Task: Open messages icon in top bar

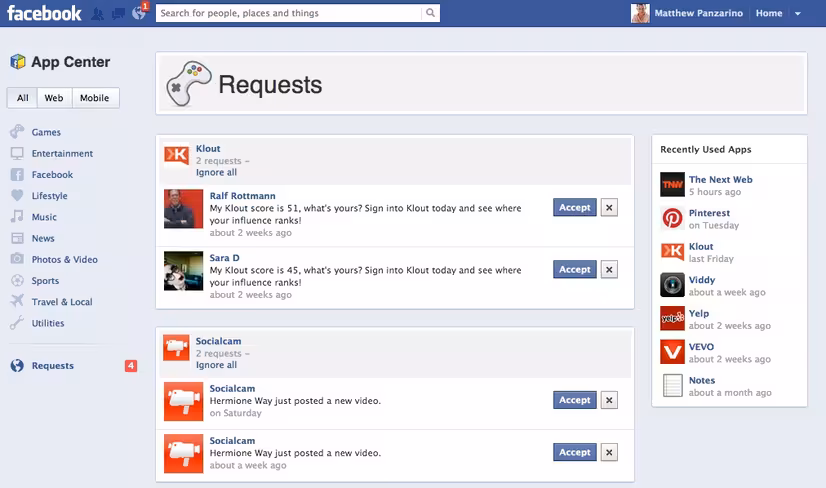Action: click(118, 14)
